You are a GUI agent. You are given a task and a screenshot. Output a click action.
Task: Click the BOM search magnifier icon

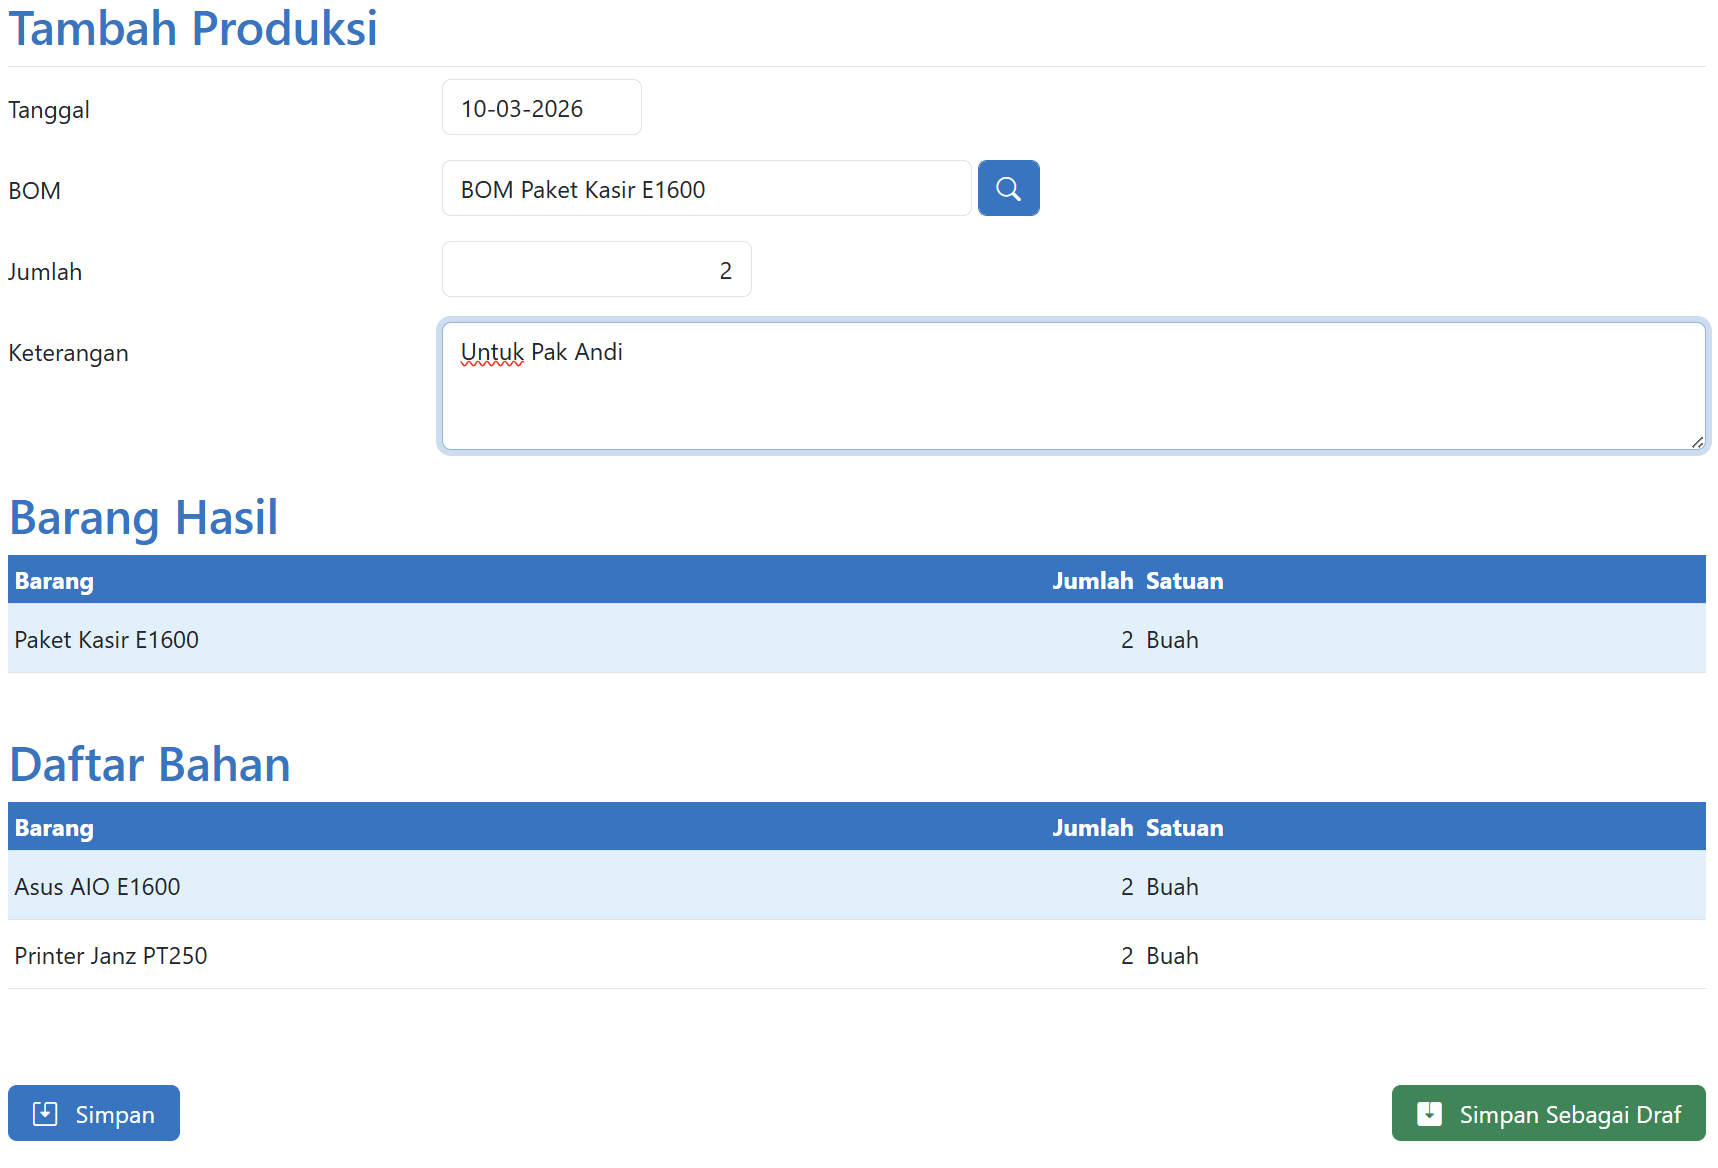(x=1008, y=188)
